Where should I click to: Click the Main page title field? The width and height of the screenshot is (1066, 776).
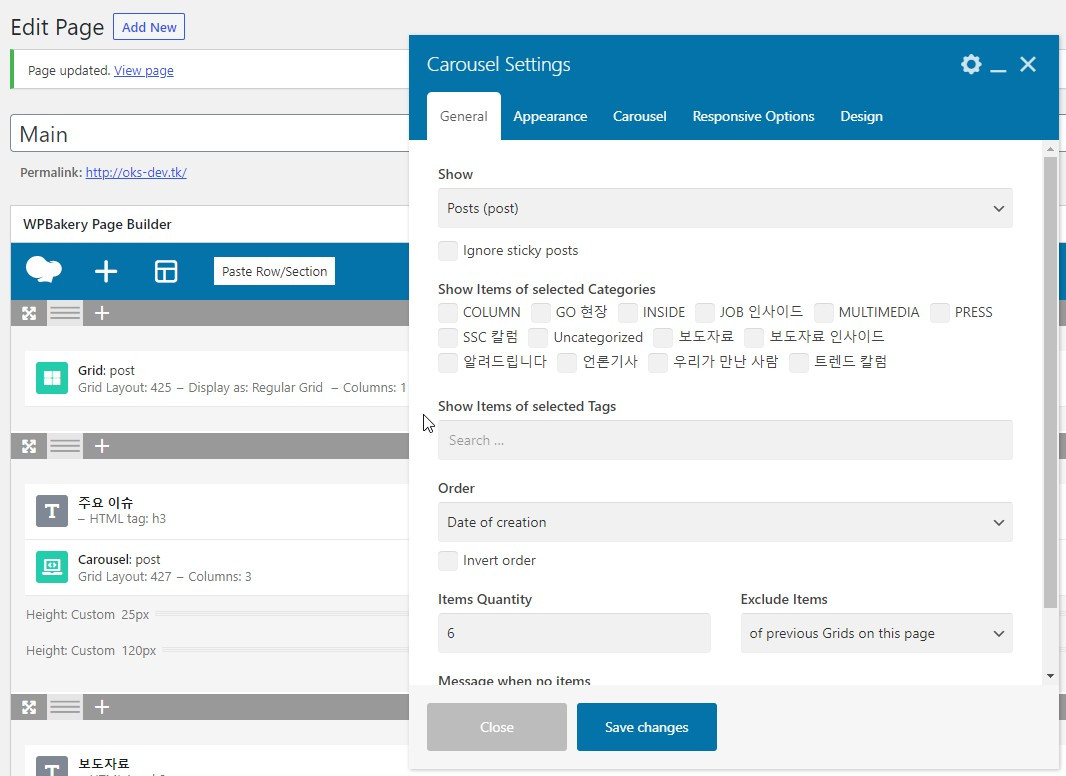click(x=209, y=133)
